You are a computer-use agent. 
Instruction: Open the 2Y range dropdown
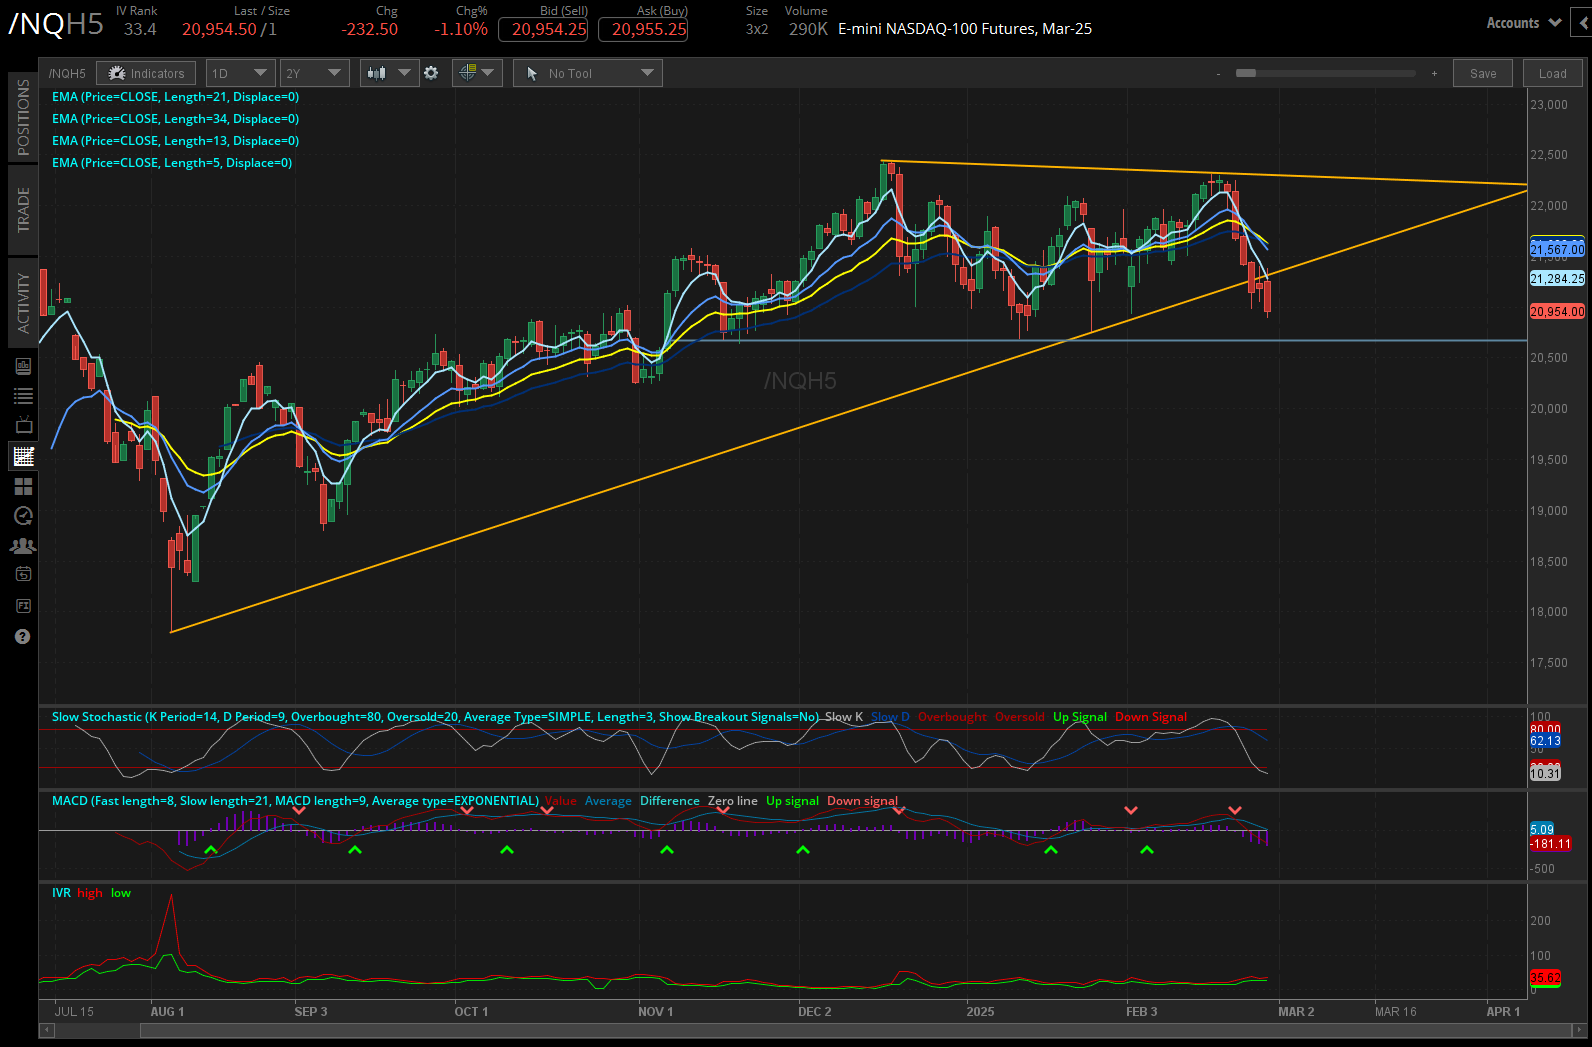[314, 73]
